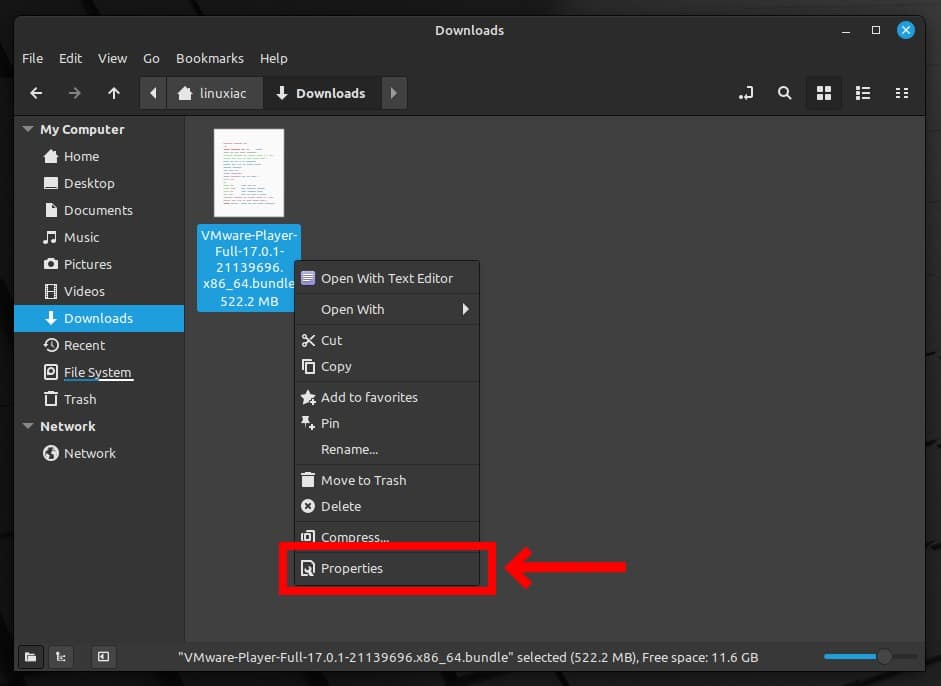Choose Cut from context menu
The width and height of the screenshot is (941, 686).
(387, 340)
